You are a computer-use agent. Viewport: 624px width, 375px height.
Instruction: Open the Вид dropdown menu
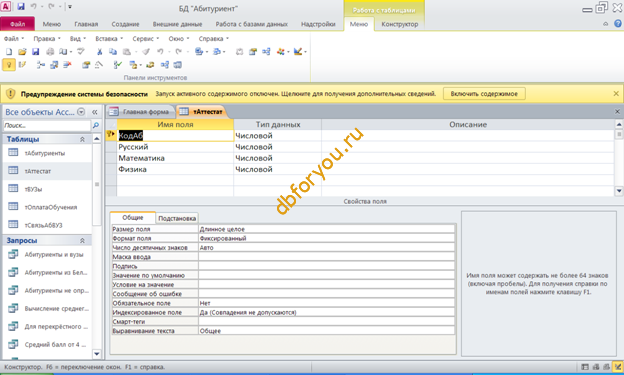[x=78, y=39]
